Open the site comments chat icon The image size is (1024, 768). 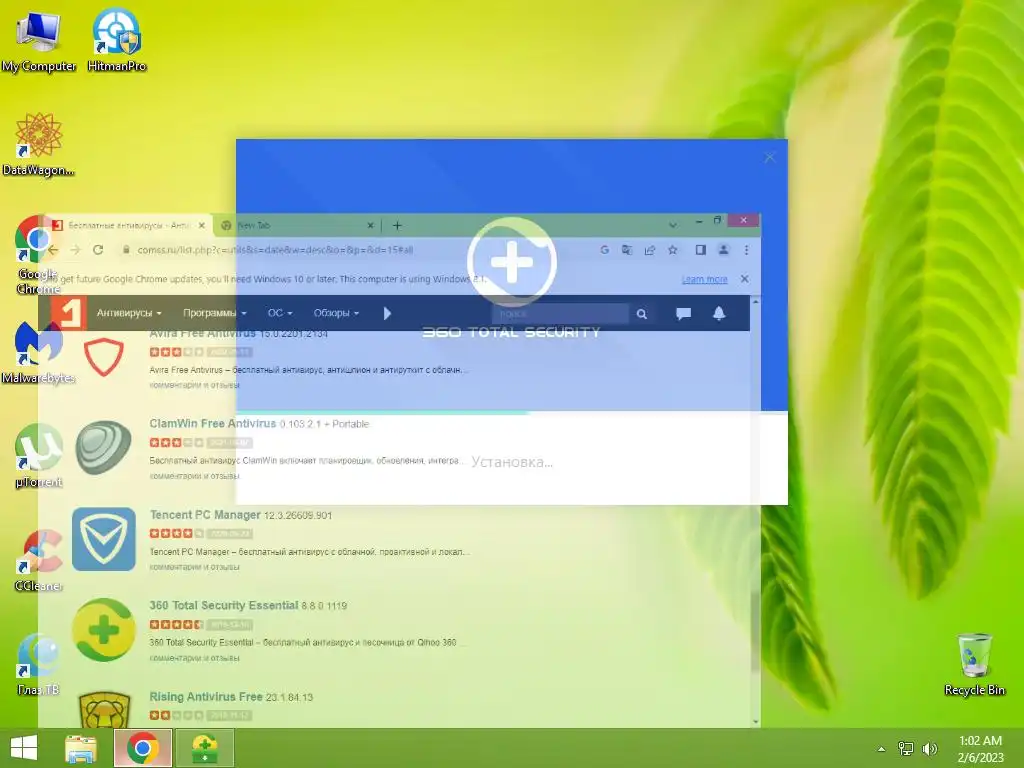tap(683, 313)
